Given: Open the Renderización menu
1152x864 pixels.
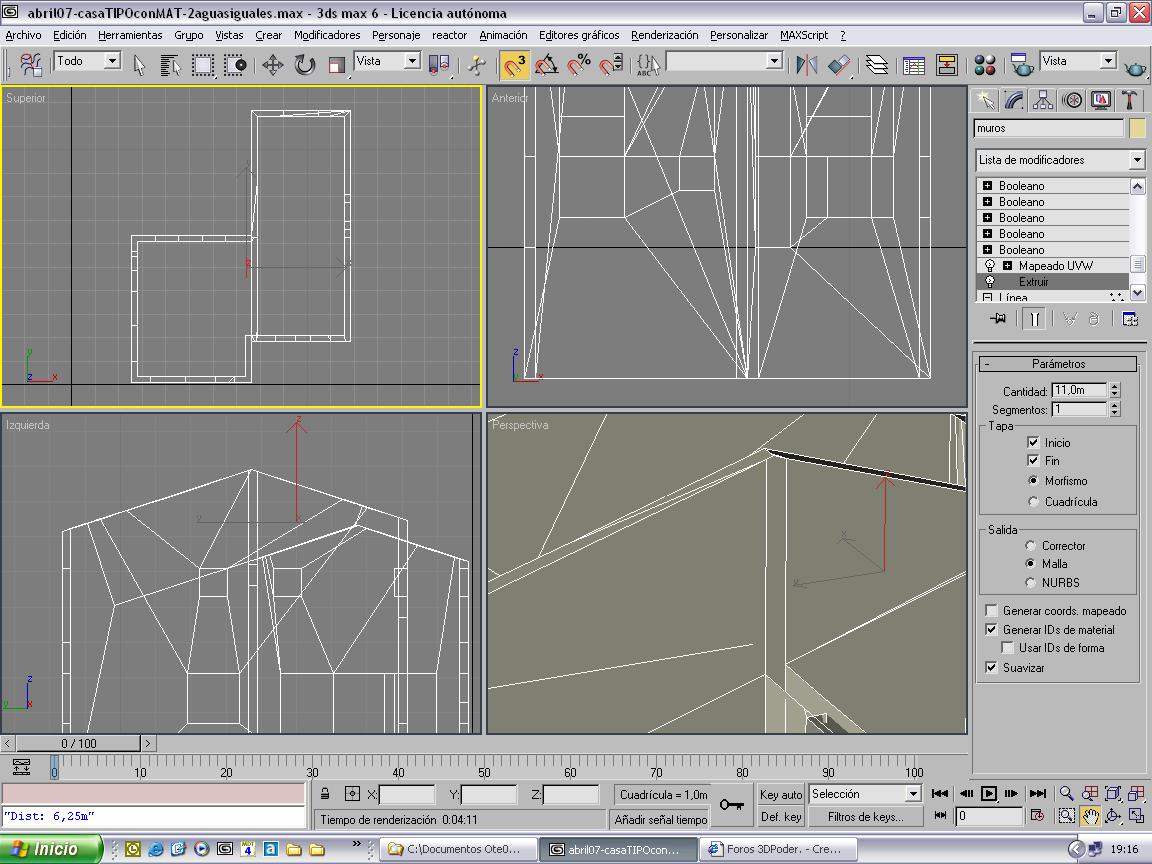Looking at the screenshot, I should point(664,35).
